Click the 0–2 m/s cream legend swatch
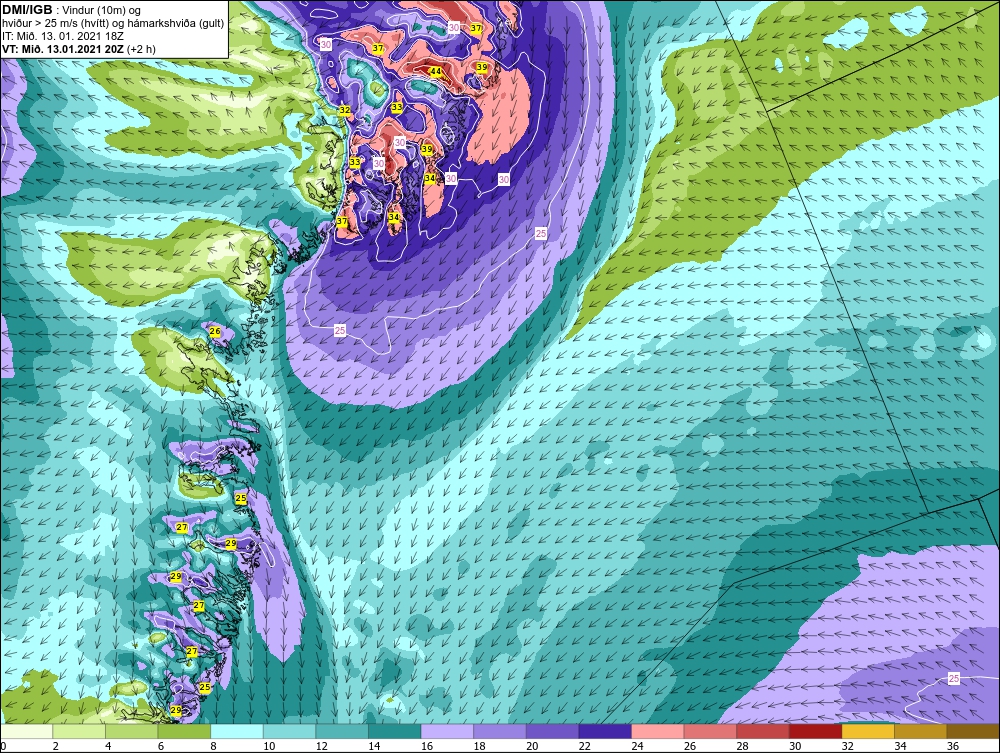Viewport: 1000px width, 753px height. [27, 731]
